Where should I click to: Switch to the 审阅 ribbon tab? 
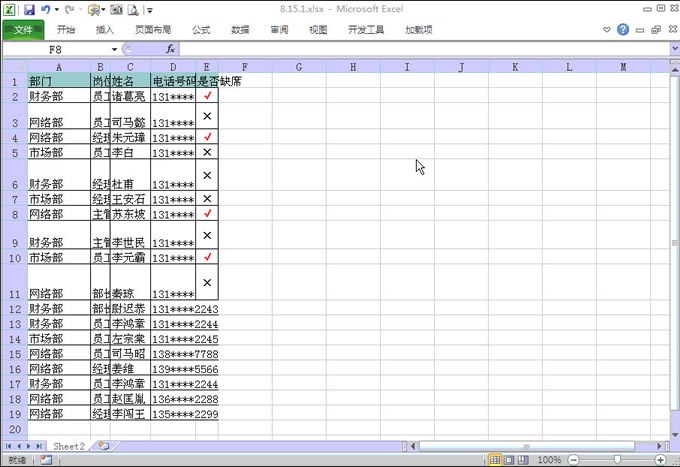click(x=279, y=29)
